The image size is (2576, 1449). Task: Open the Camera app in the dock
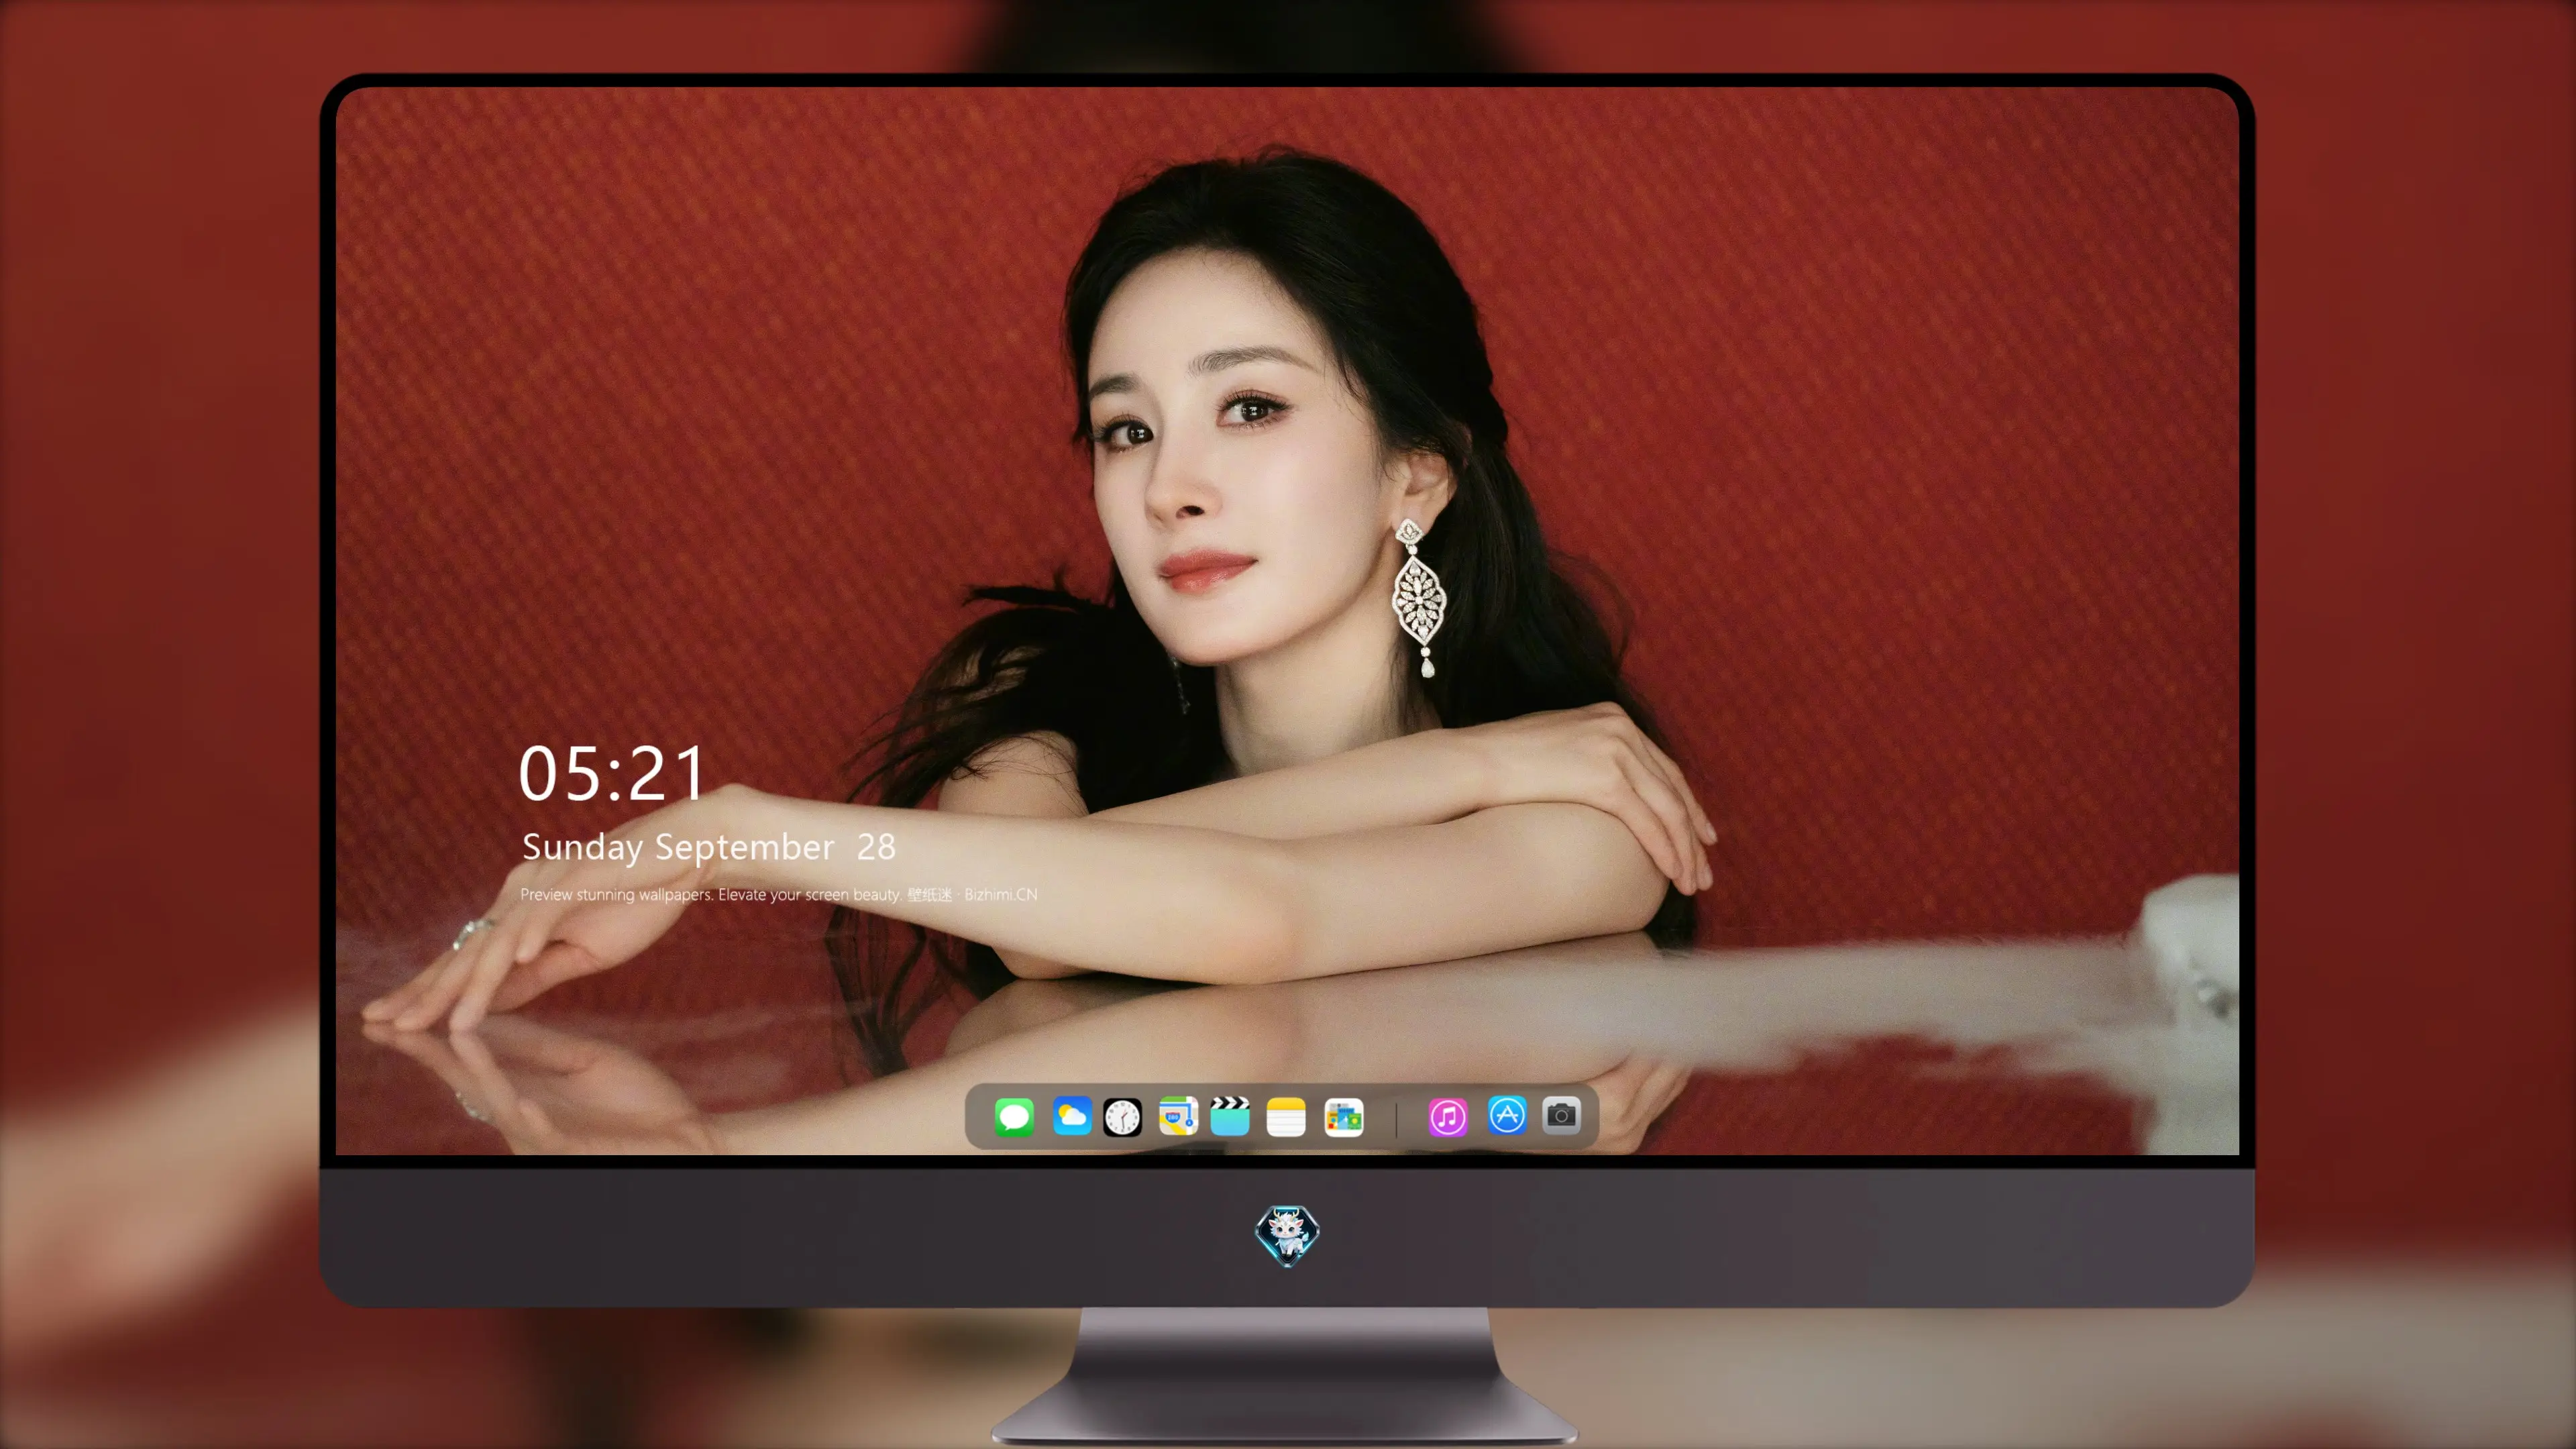tap(1561, 1115)
